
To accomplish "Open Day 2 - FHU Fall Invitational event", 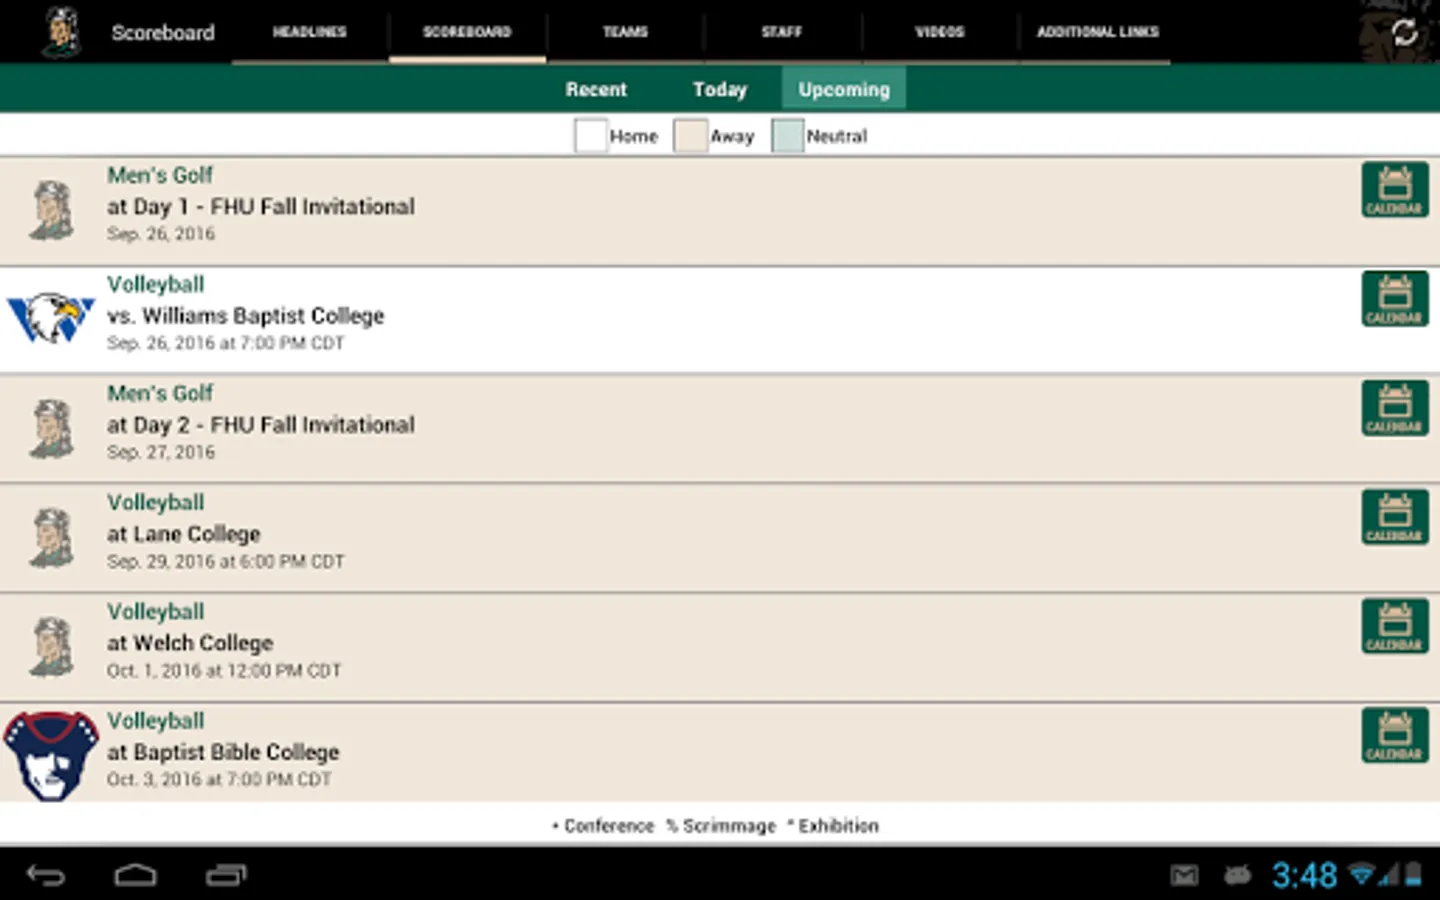I will 720,429.
